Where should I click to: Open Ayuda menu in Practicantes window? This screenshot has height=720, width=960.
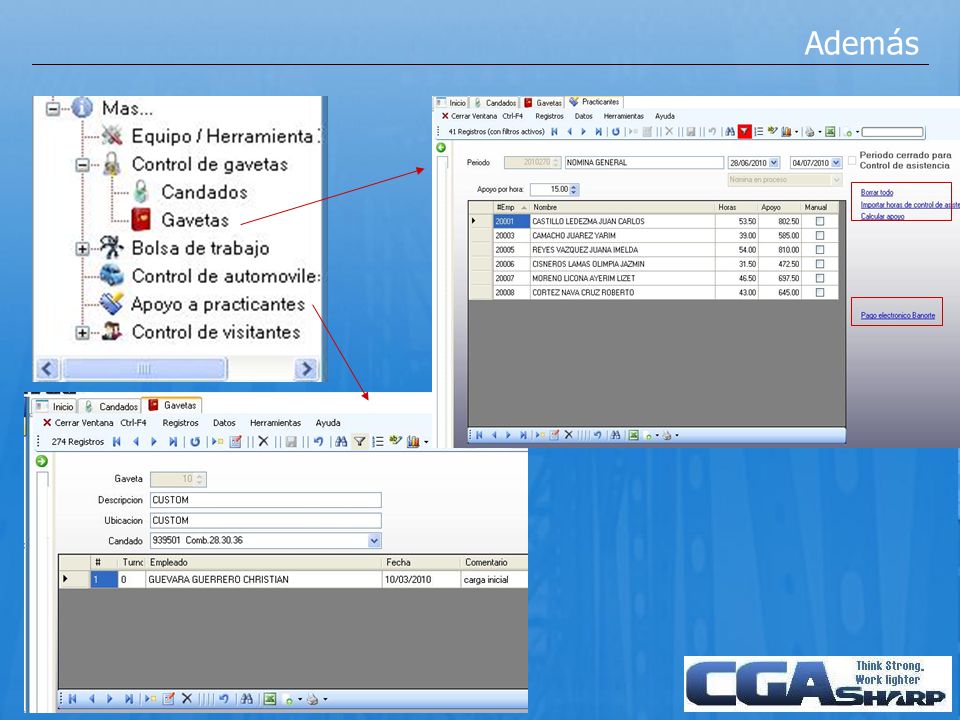pos(664,116)
